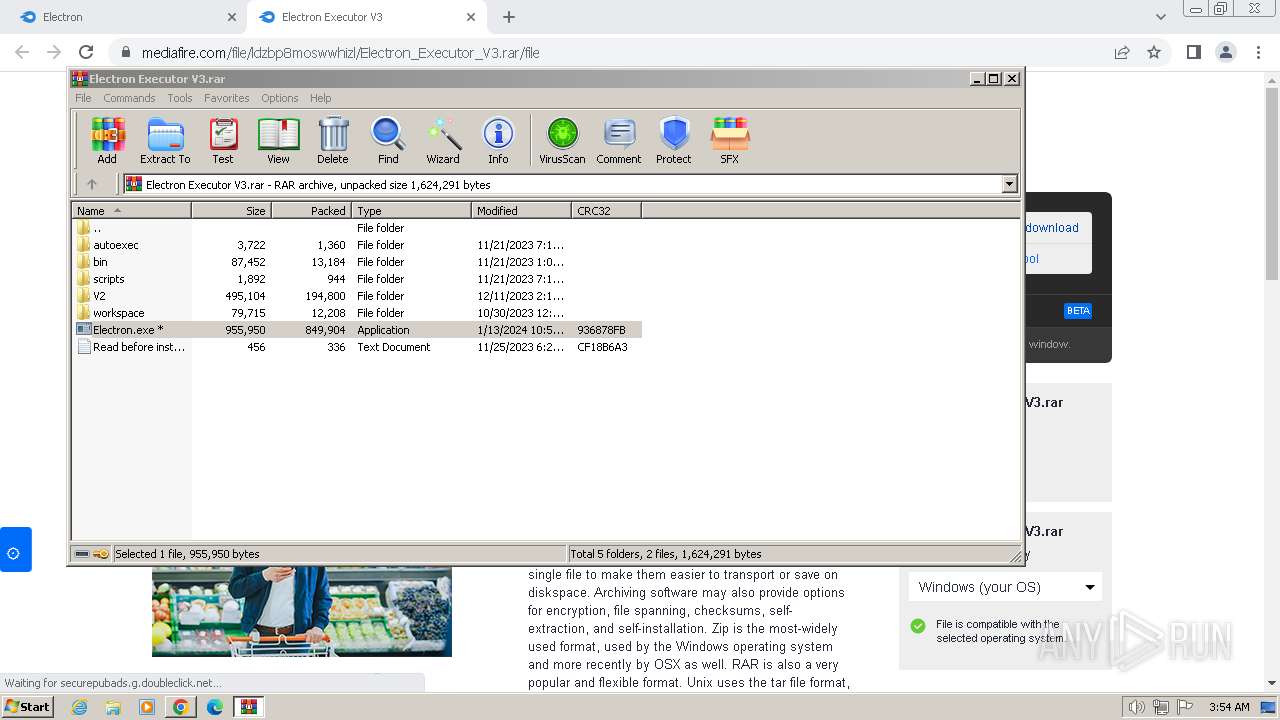The width and height of the screenshot is (1280, 720).
Task: Open the tab search chevron
Action: [1160, 17]
